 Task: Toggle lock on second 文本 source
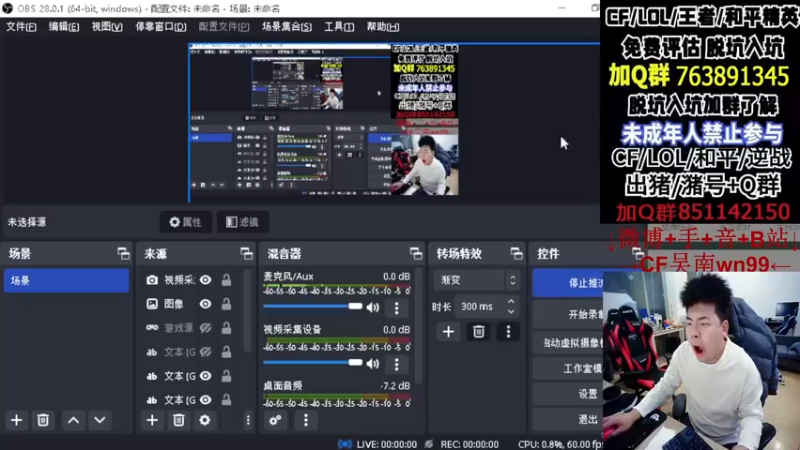226,376
